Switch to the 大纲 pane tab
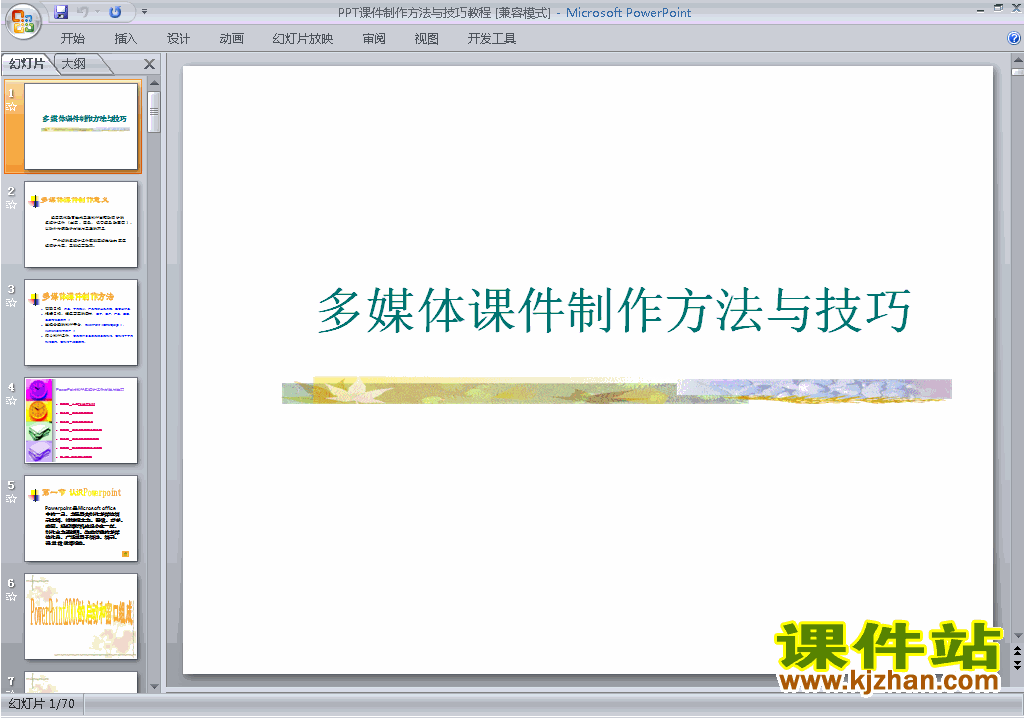 74,63
